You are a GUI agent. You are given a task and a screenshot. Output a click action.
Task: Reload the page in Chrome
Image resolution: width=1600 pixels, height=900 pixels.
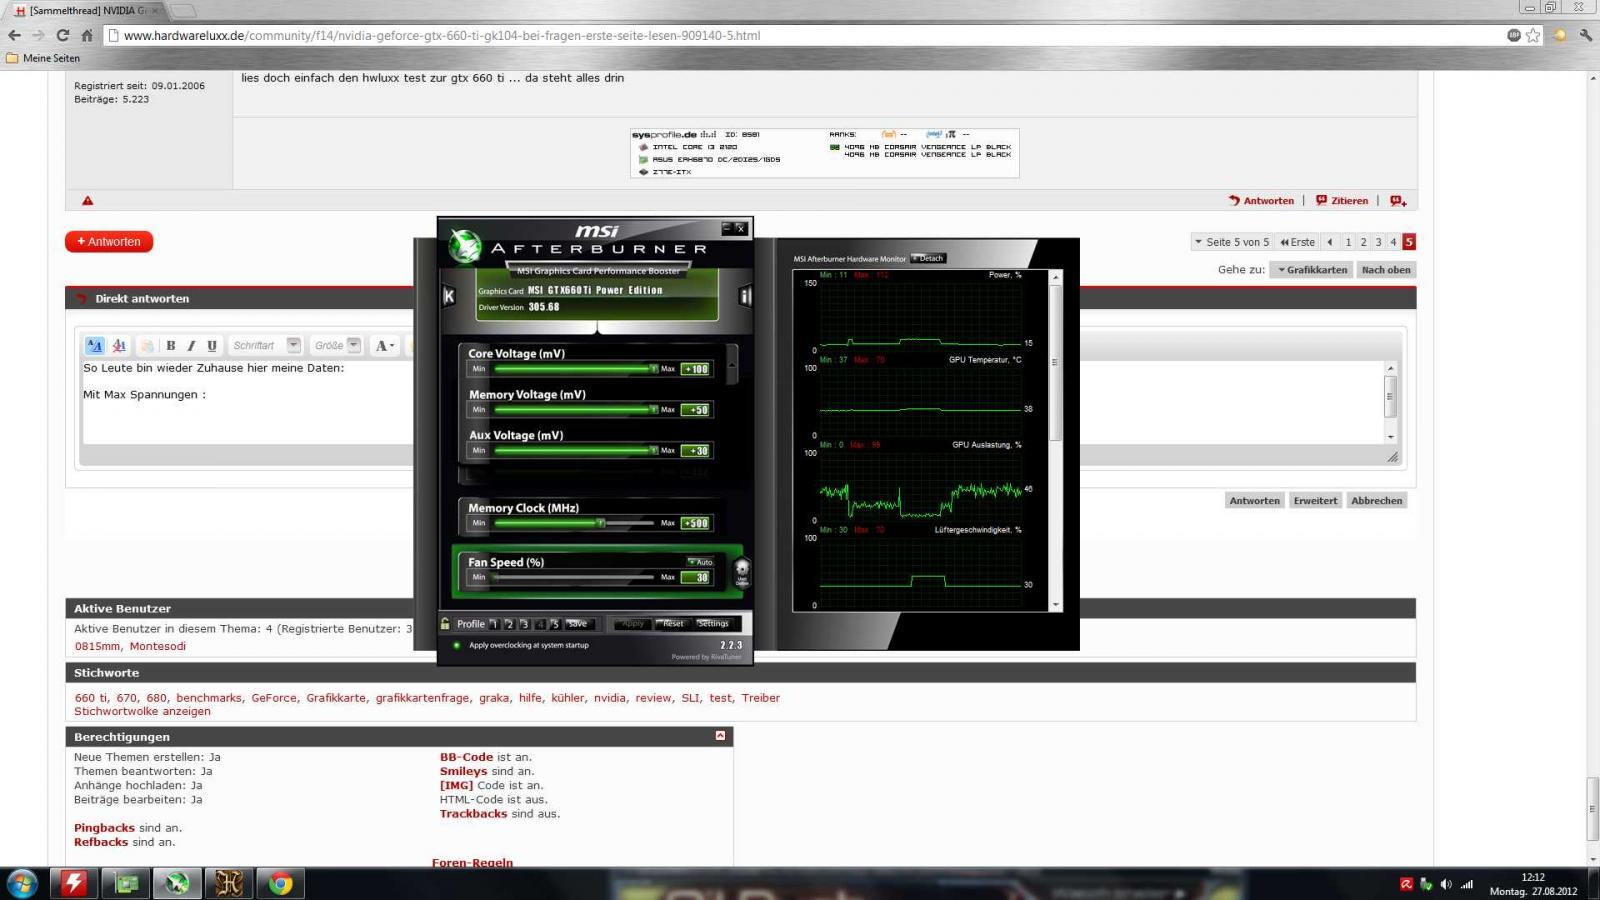63,35
